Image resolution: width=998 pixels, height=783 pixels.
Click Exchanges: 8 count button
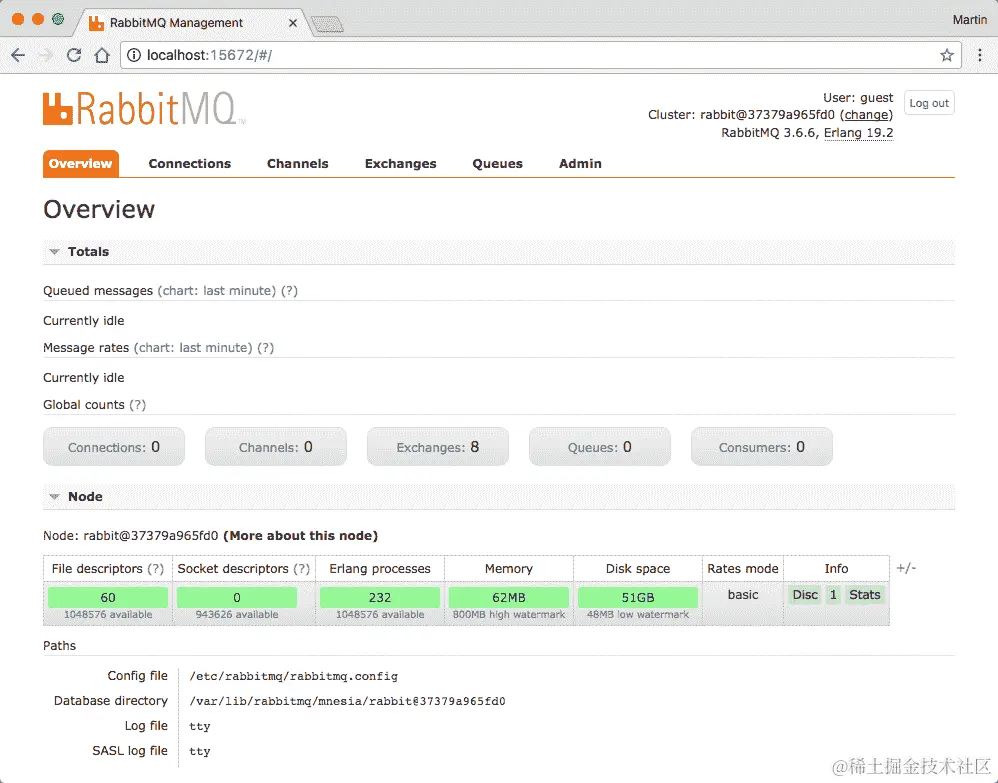437,447
